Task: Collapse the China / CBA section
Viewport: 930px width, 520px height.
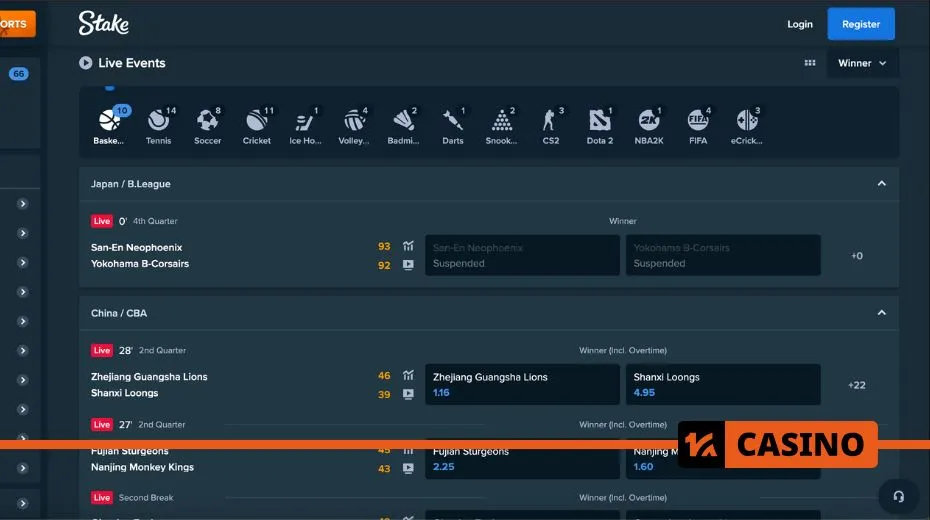Action: click(881, 313)
